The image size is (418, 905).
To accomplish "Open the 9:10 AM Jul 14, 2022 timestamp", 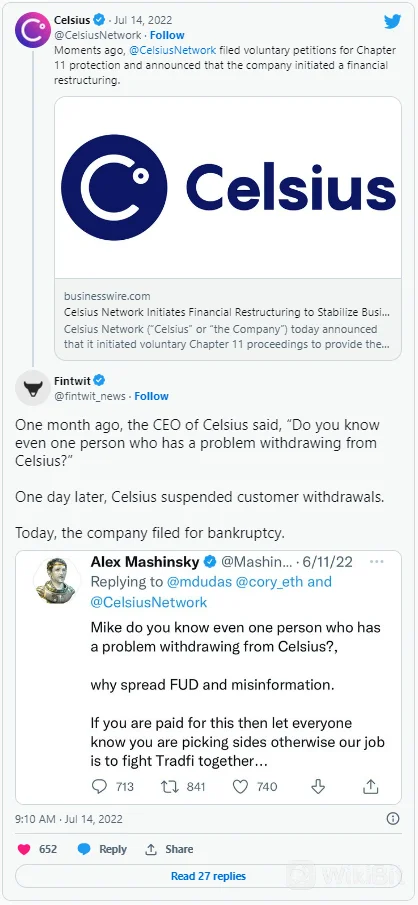I will click(x=69, y=818).
